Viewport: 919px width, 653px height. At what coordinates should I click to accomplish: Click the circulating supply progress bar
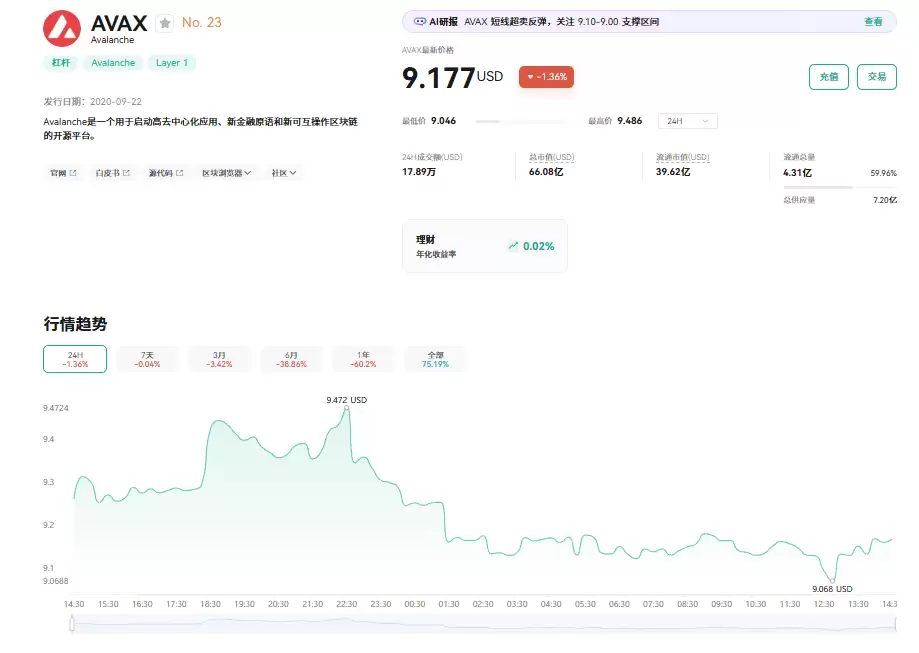(x=840, y=187)
